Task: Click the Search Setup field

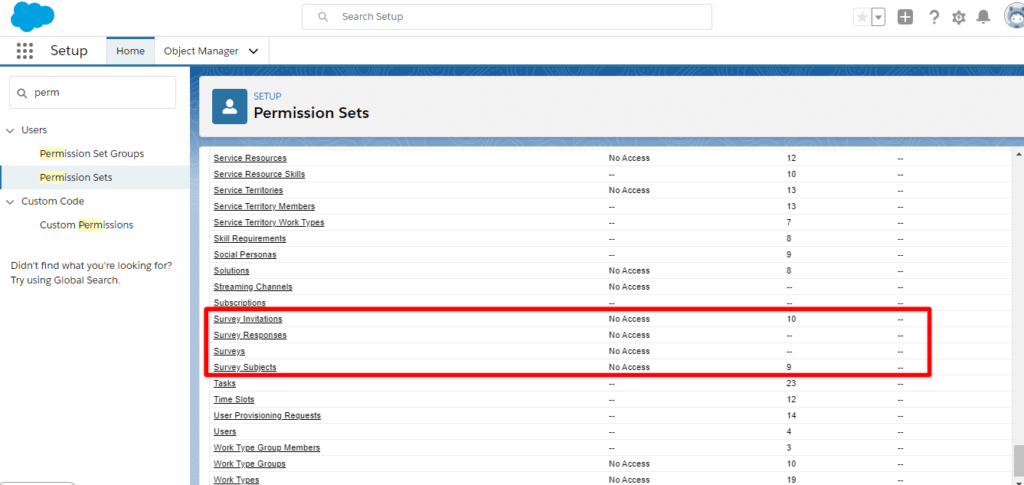Action: (507, 17)
